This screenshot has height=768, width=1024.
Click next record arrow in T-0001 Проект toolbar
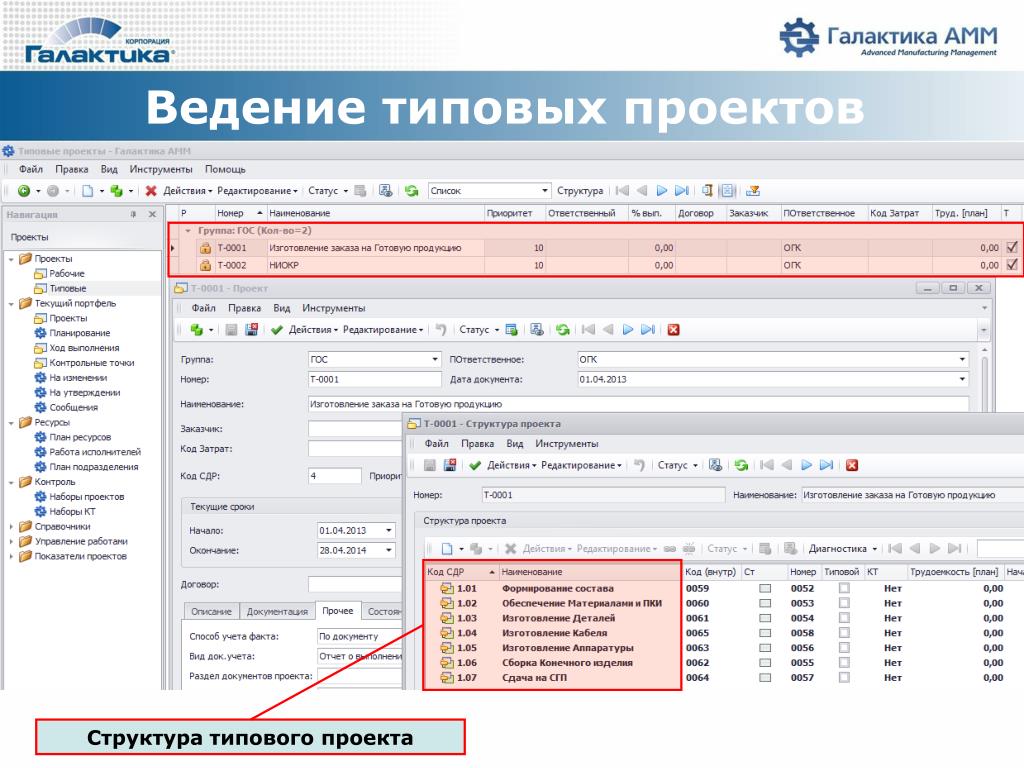[x=628, y=330]
